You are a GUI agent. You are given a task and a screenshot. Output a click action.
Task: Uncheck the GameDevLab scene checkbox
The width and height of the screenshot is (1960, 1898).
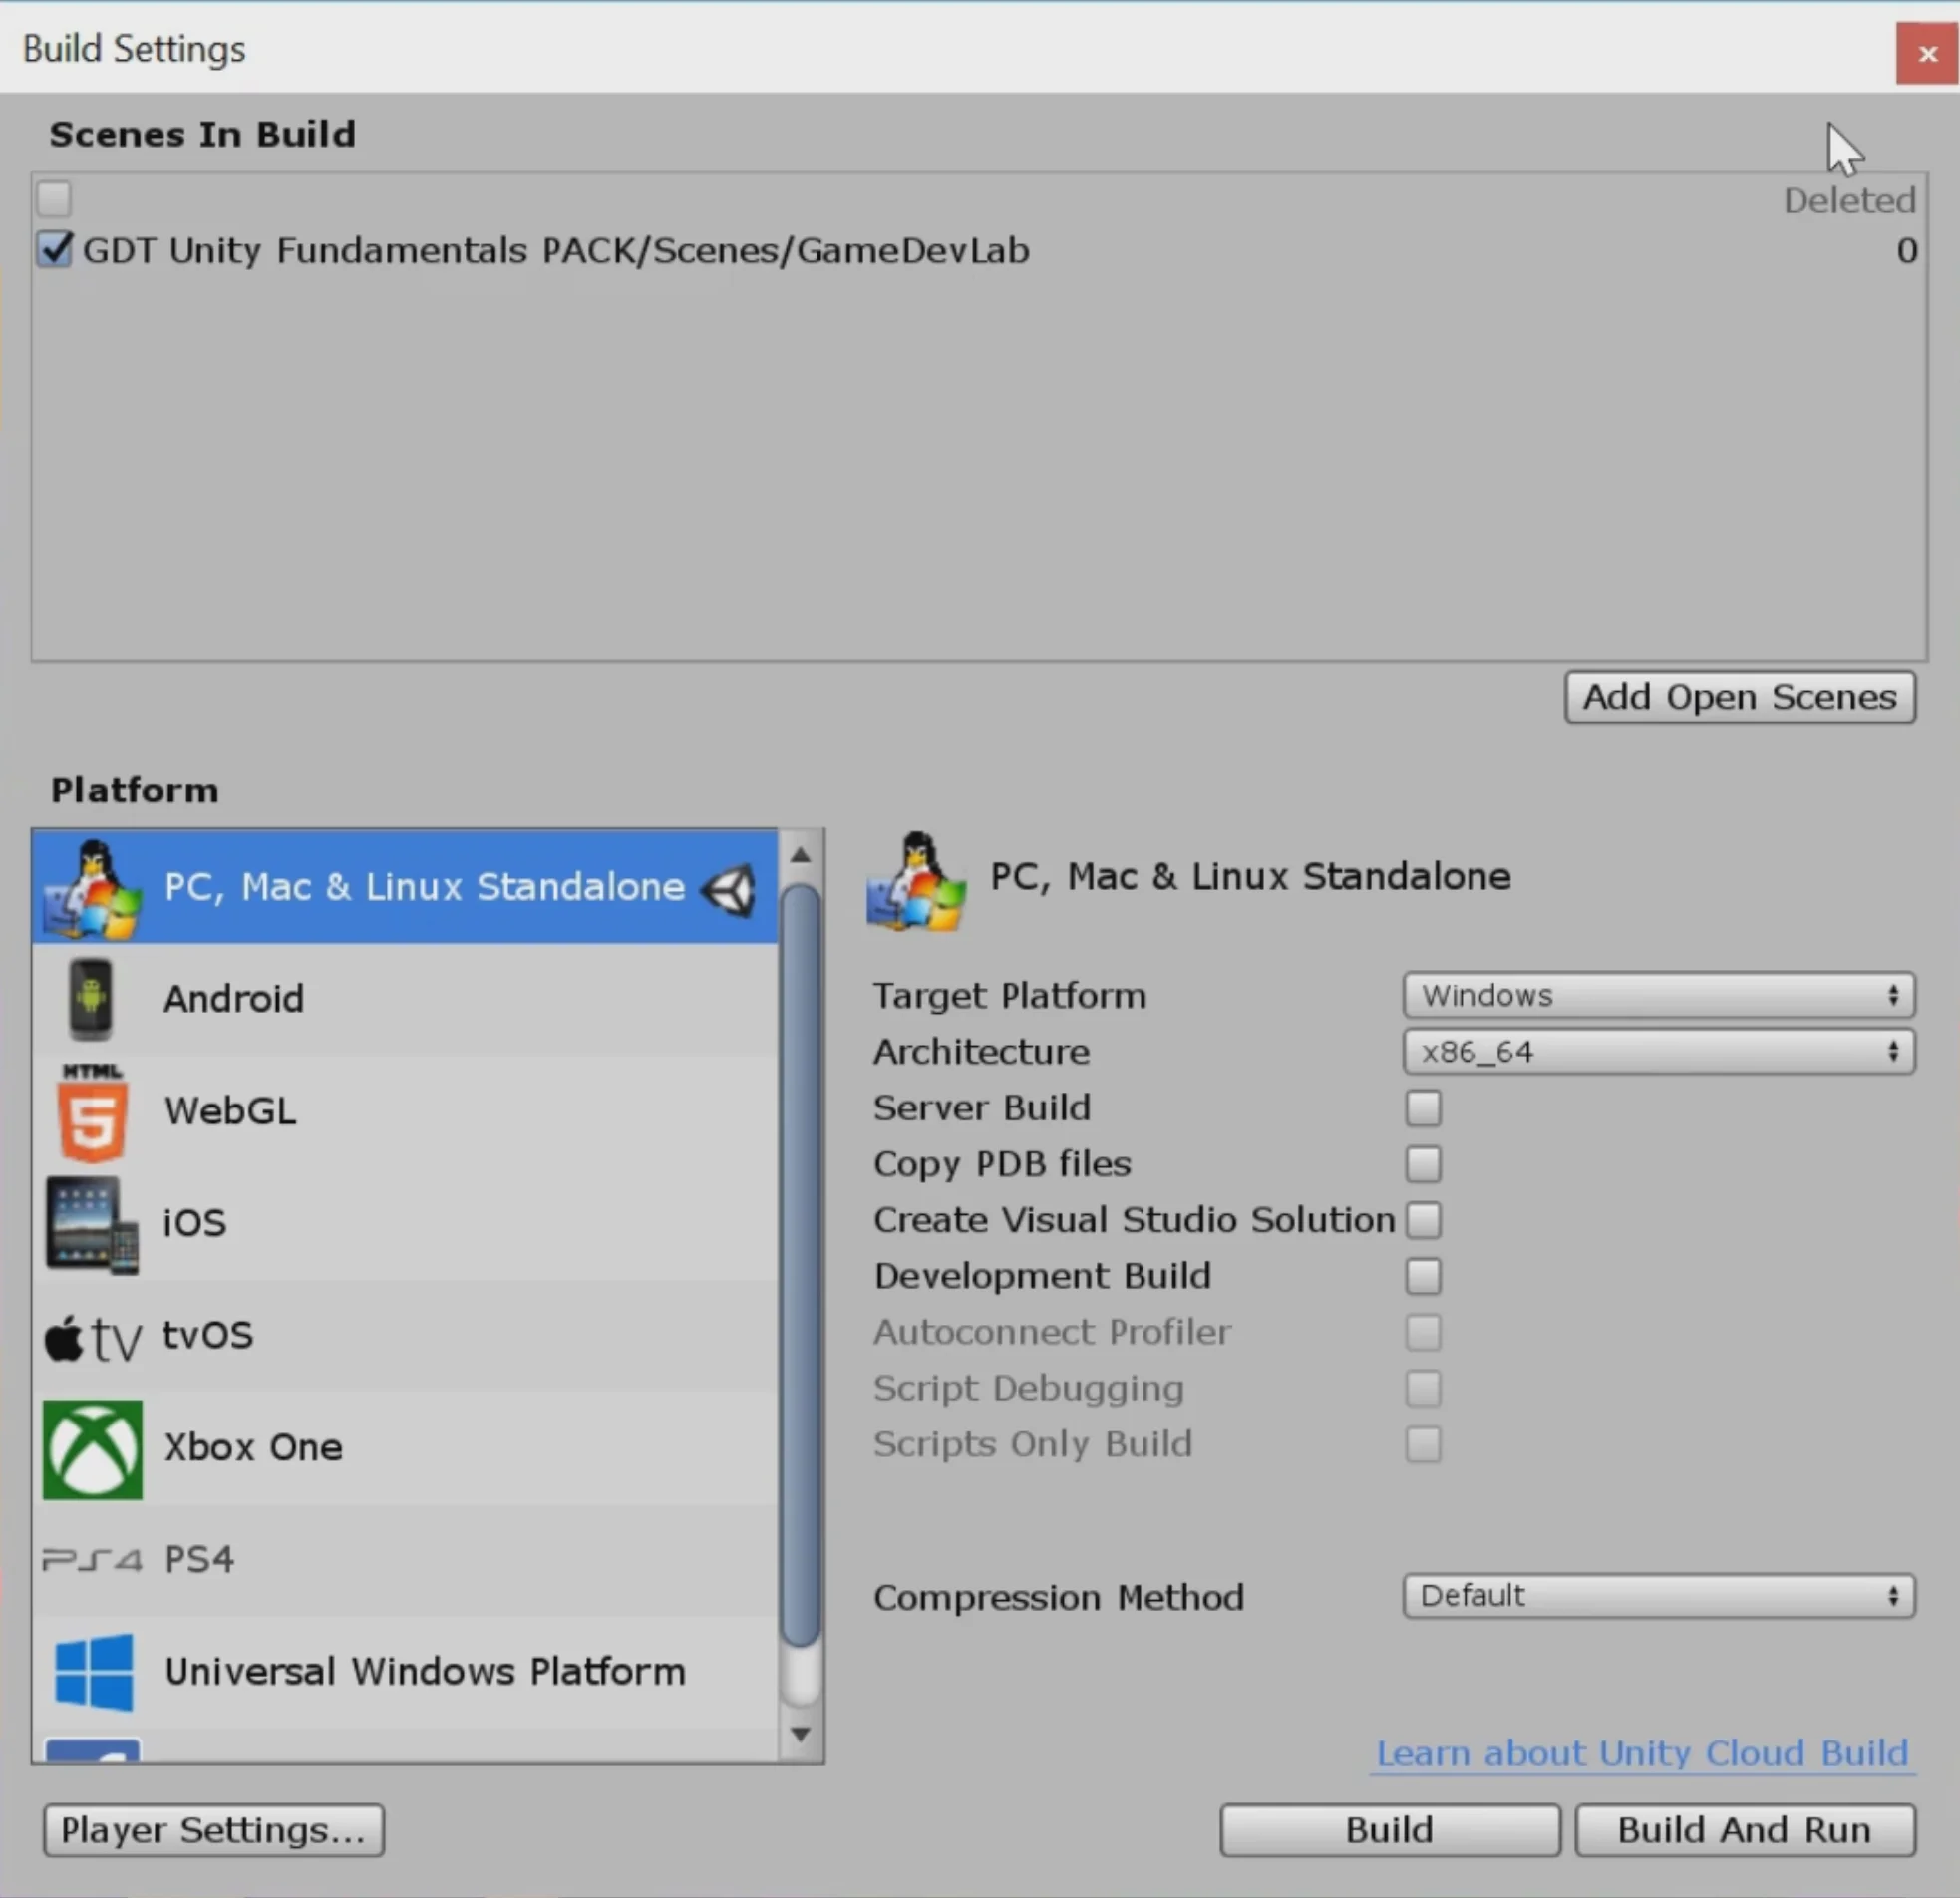[55, 249]
